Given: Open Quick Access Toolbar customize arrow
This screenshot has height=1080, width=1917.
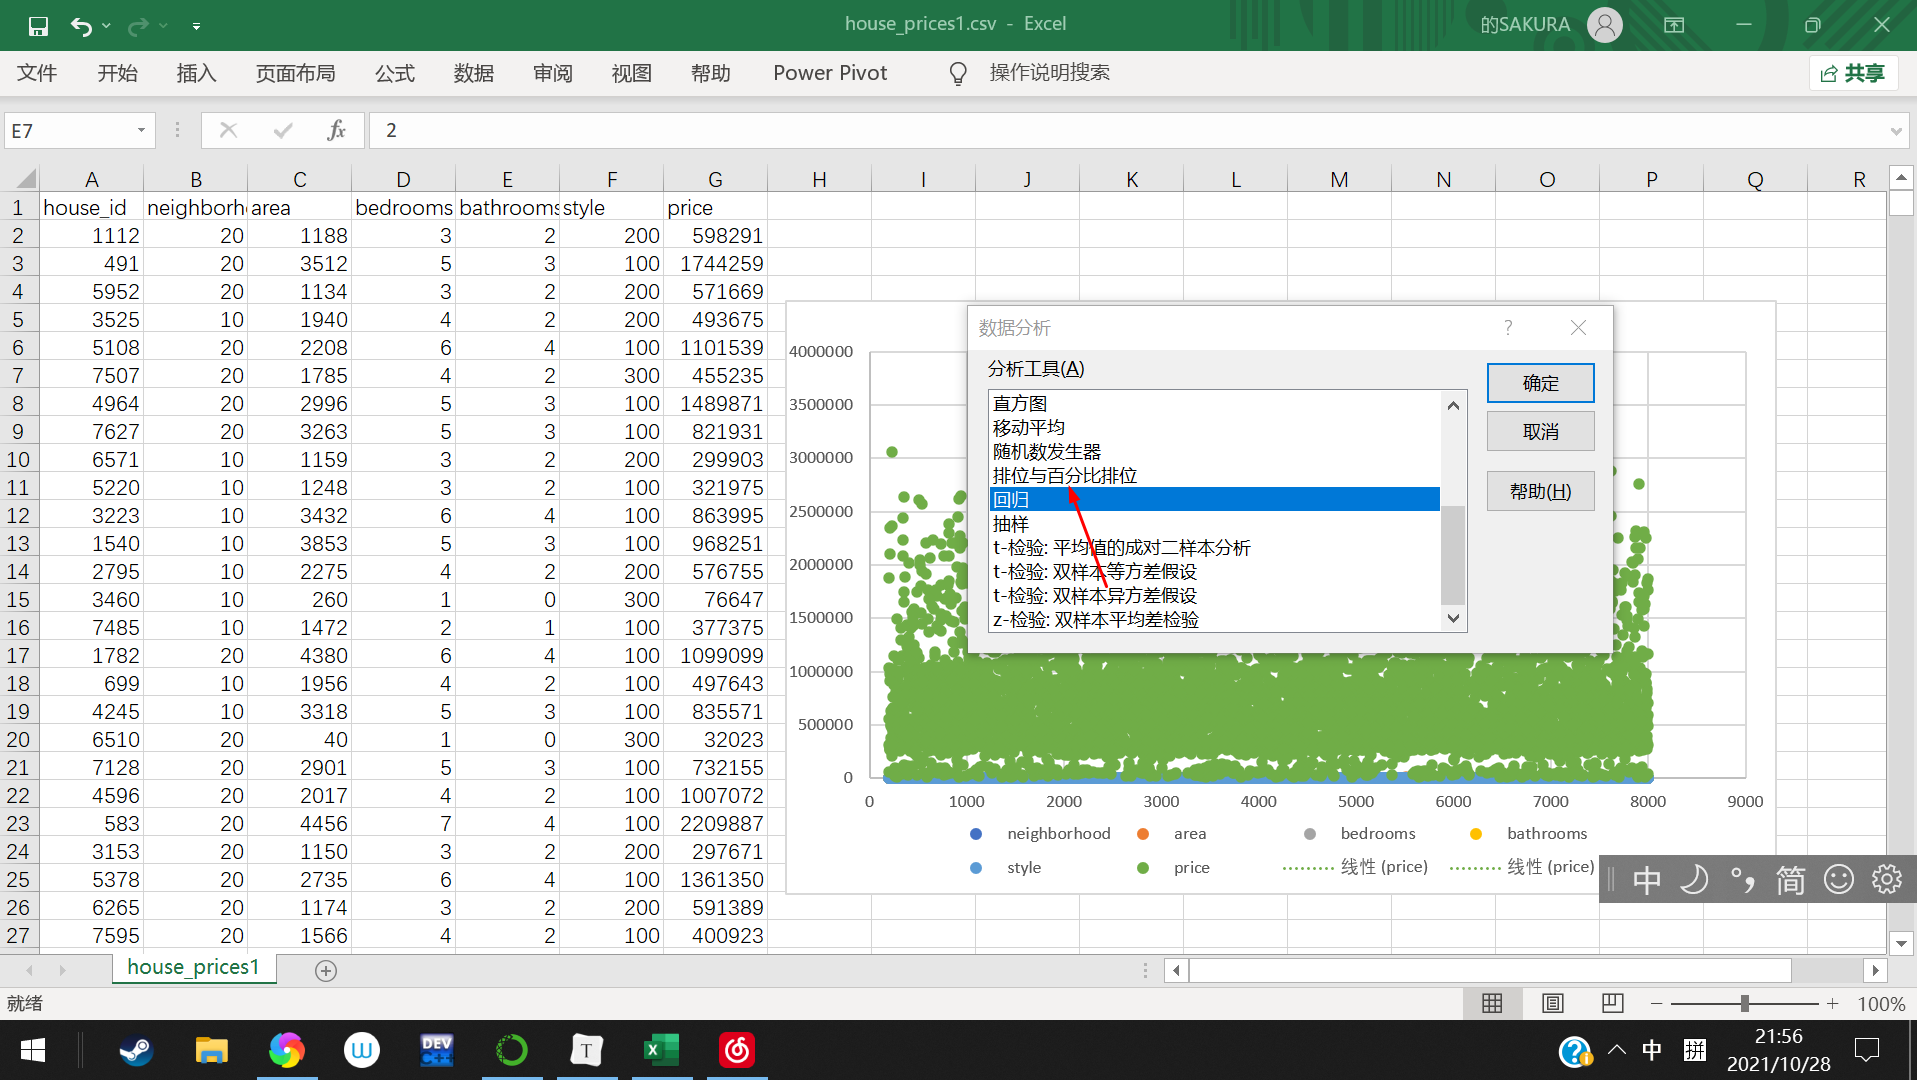Looking at the screenshot, I should pyautogui.click(x=196, y=26).
